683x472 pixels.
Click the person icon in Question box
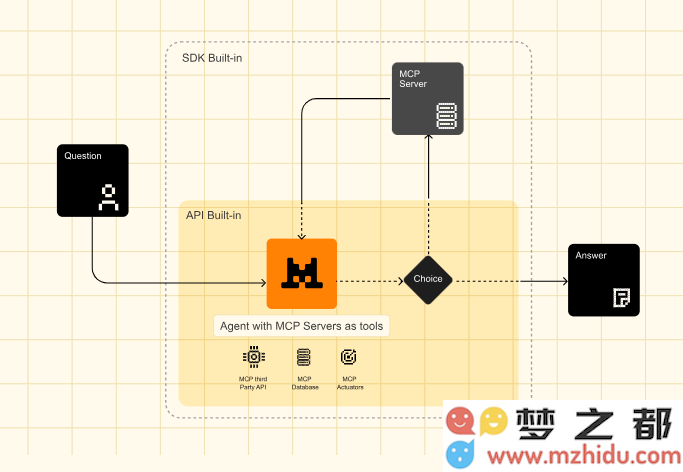pyautogui.click(x=108, y=197)
